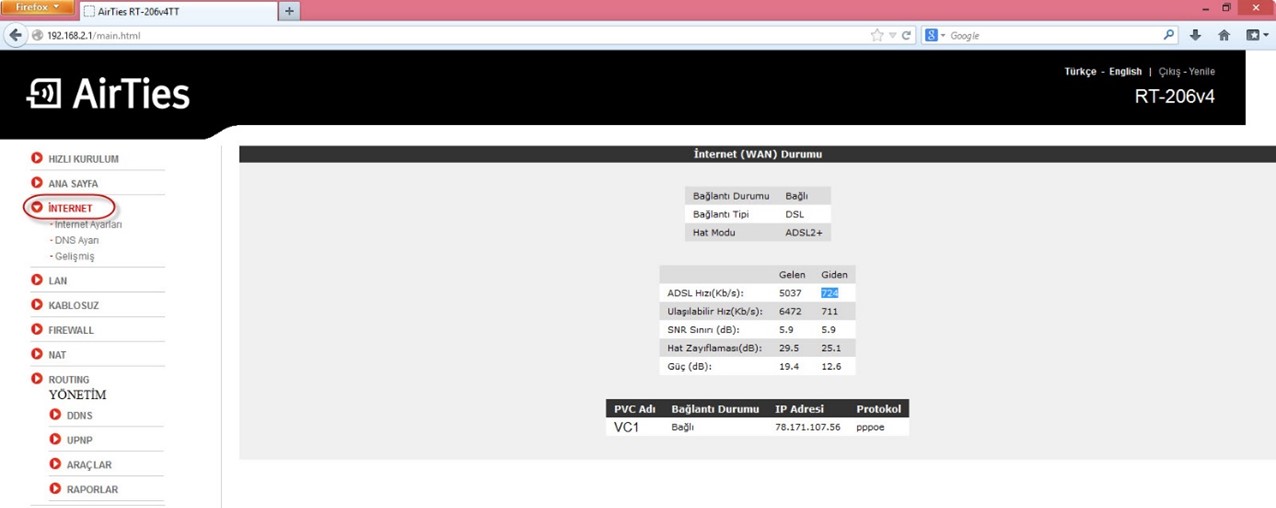1276x508 pixels.
Task: Open ROUTING menu
Action: [x=69, y=380]
